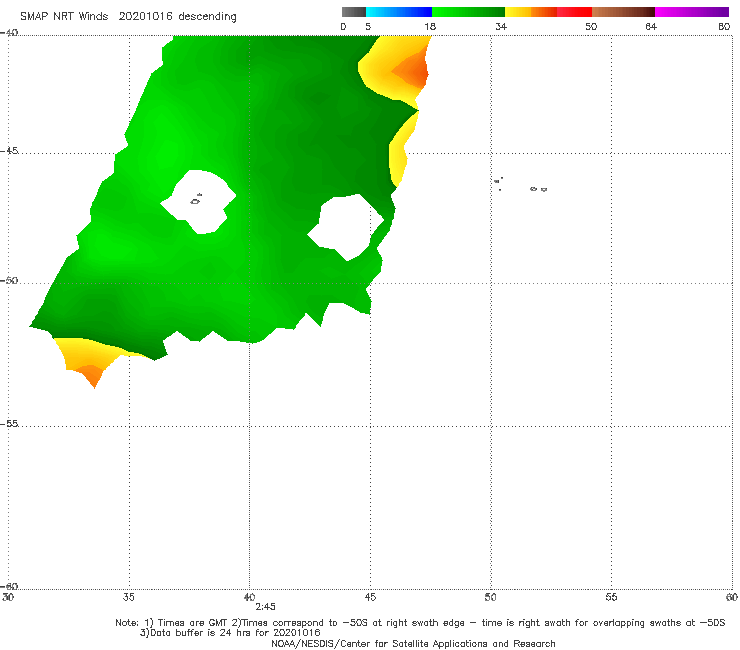
Task: Click the "NOAA/NESDIS/Center for Satellite Applications and Research" credit
Action: [413, 643]
